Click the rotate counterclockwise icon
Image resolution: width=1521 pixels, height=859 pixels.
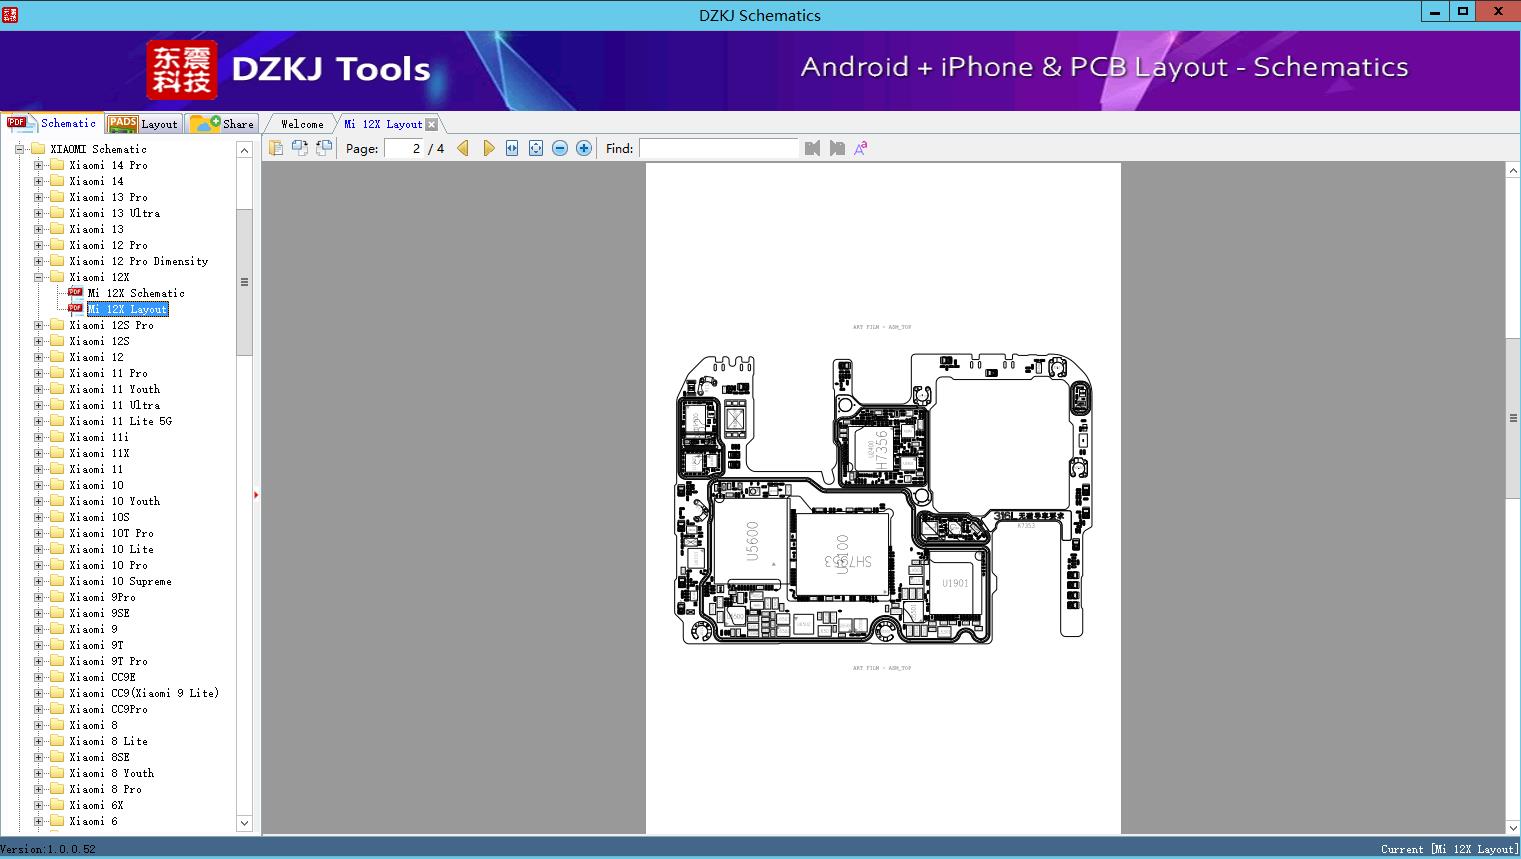pyautogui.click(x=300, y=148)
